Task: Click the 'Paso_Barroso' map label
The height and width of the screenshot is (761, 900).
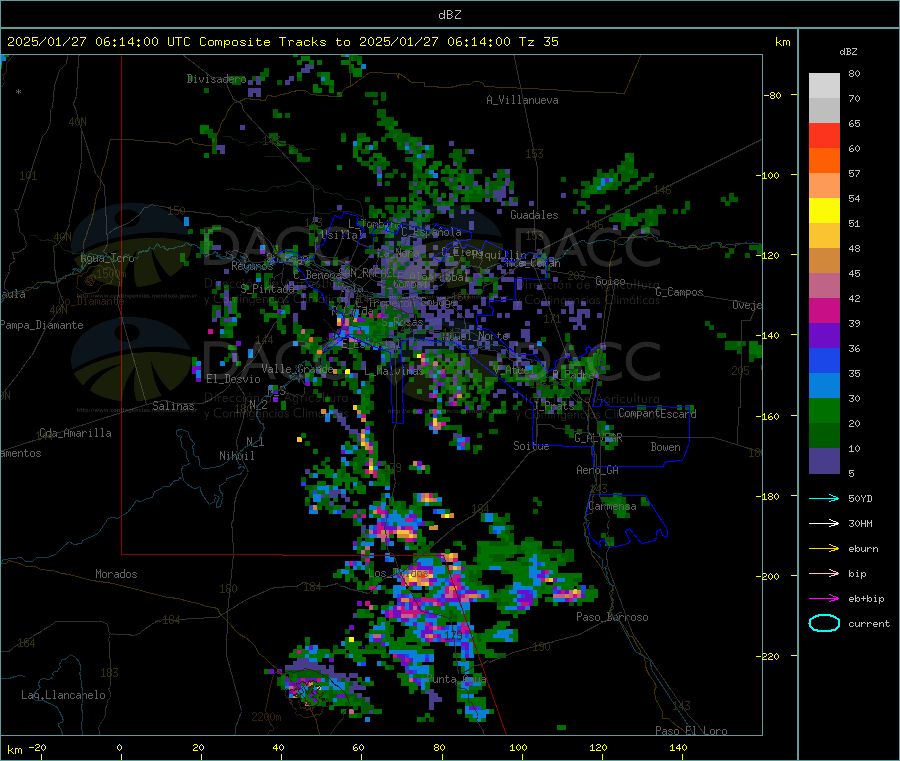Action: 612,617
